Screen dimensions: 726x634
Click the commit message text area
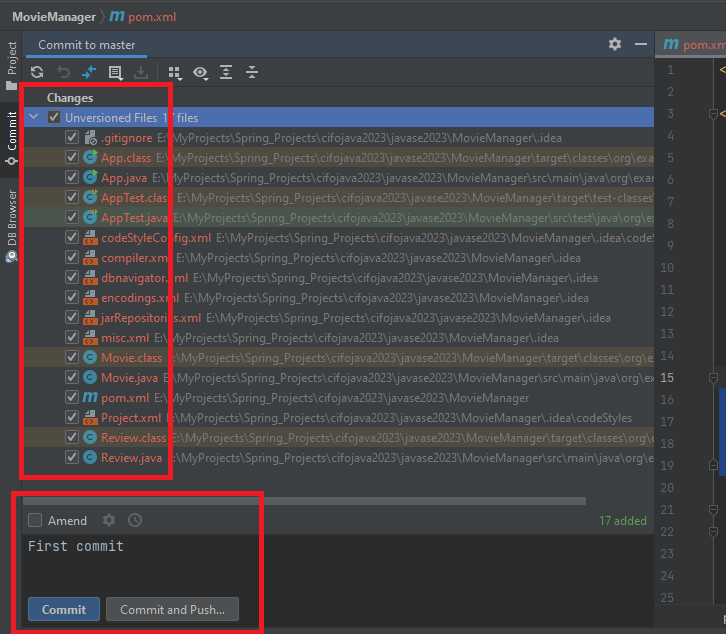(x=340, y=563)
